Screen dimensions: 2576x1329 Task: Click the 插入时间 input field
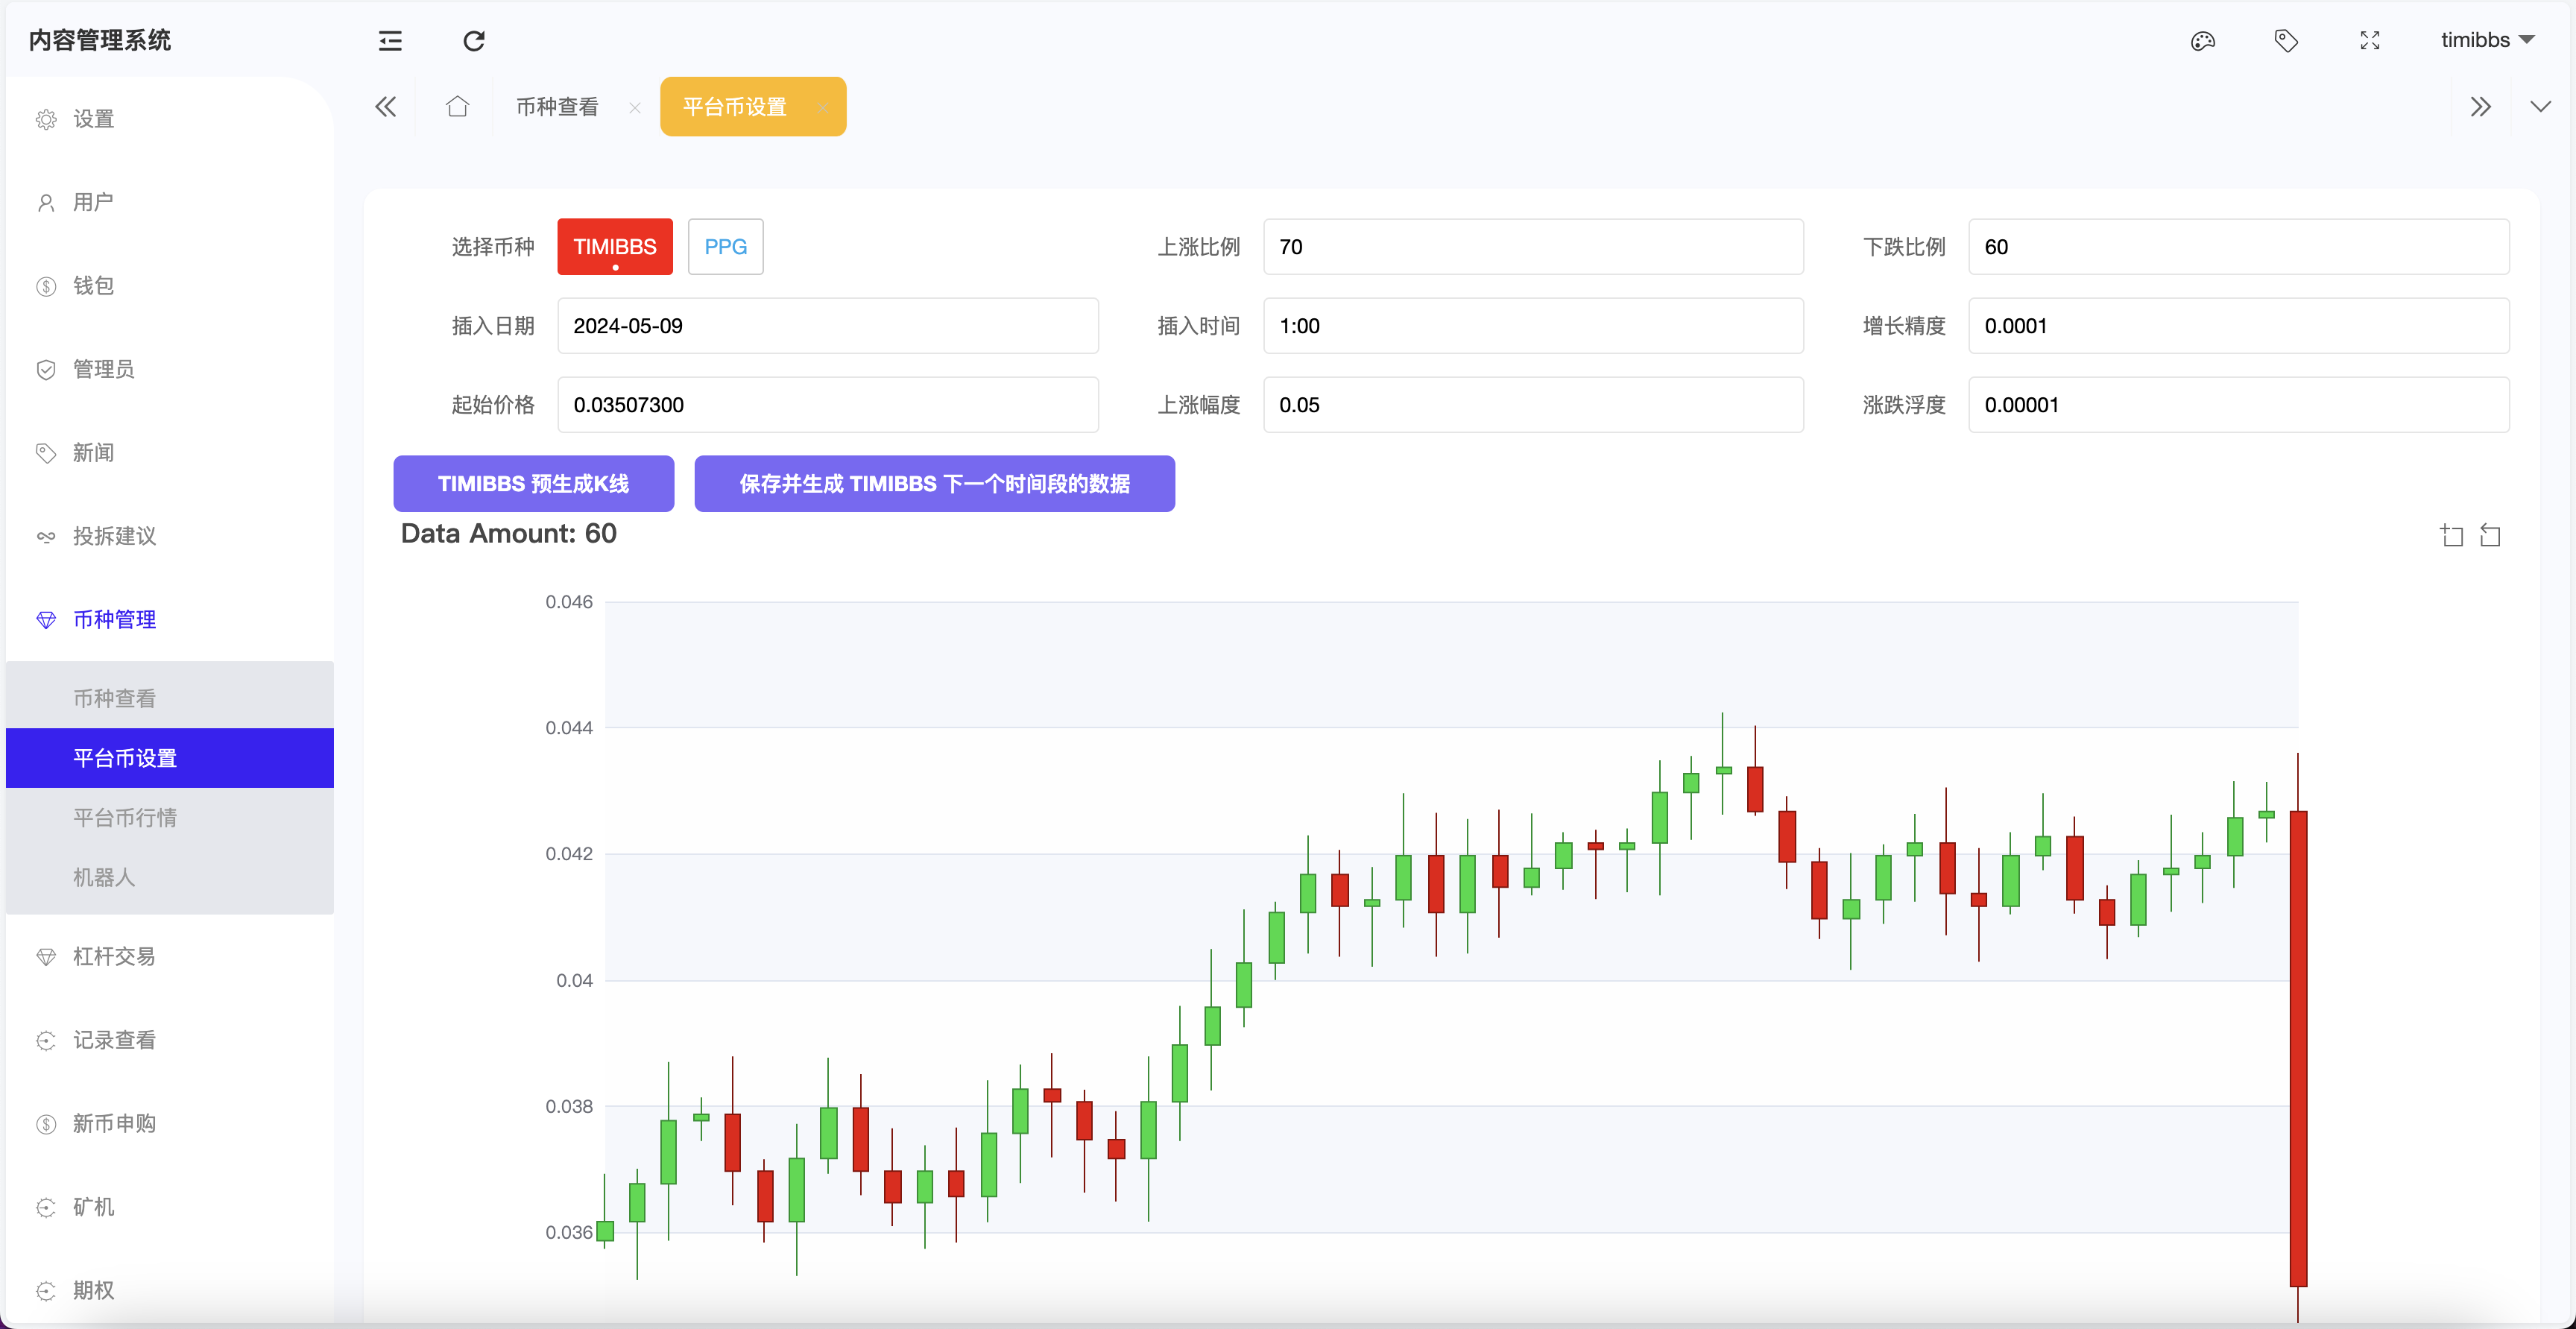(x=1533, y=326)
